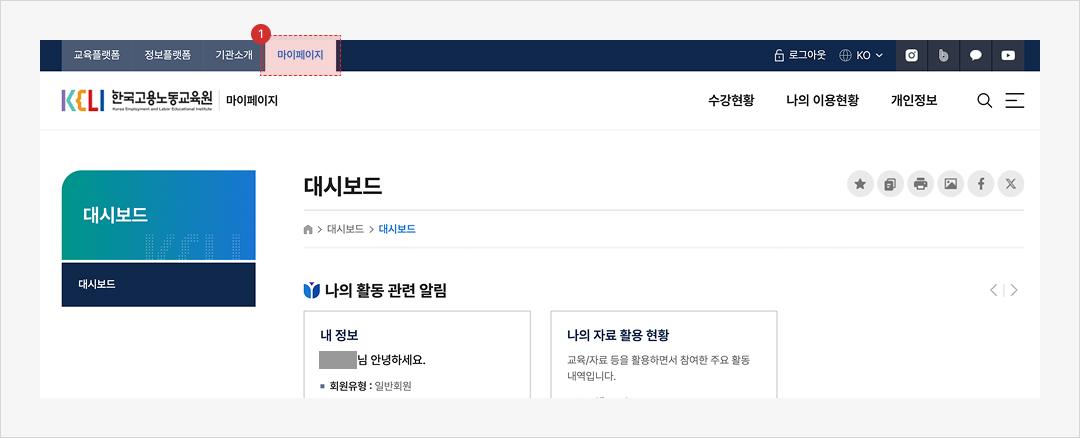This screenshot has width=1080, height=438.
Task: Share page on X (Twitter)
Action: [1011, 184]
